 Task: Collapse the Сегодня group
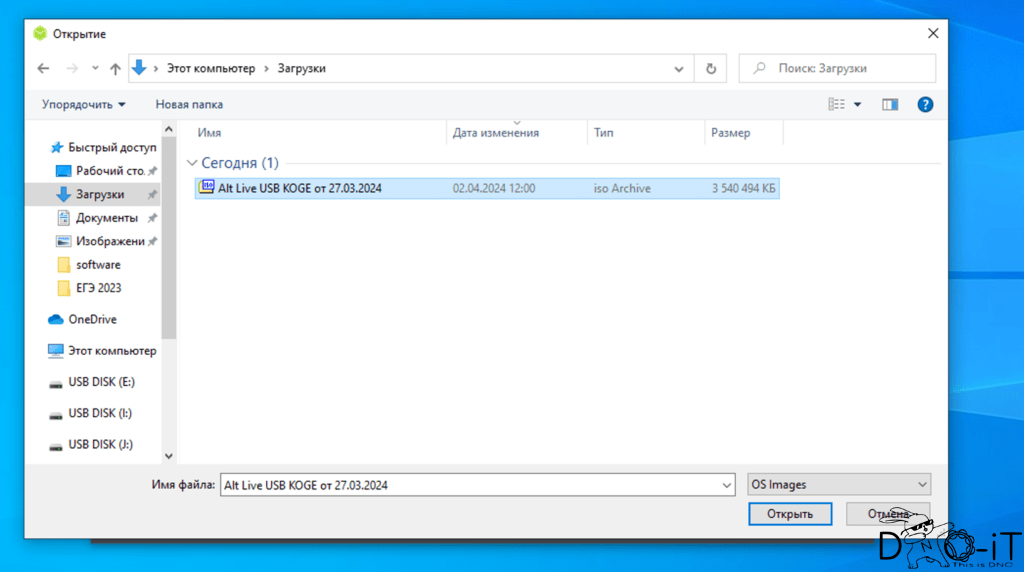coord(192,163)
